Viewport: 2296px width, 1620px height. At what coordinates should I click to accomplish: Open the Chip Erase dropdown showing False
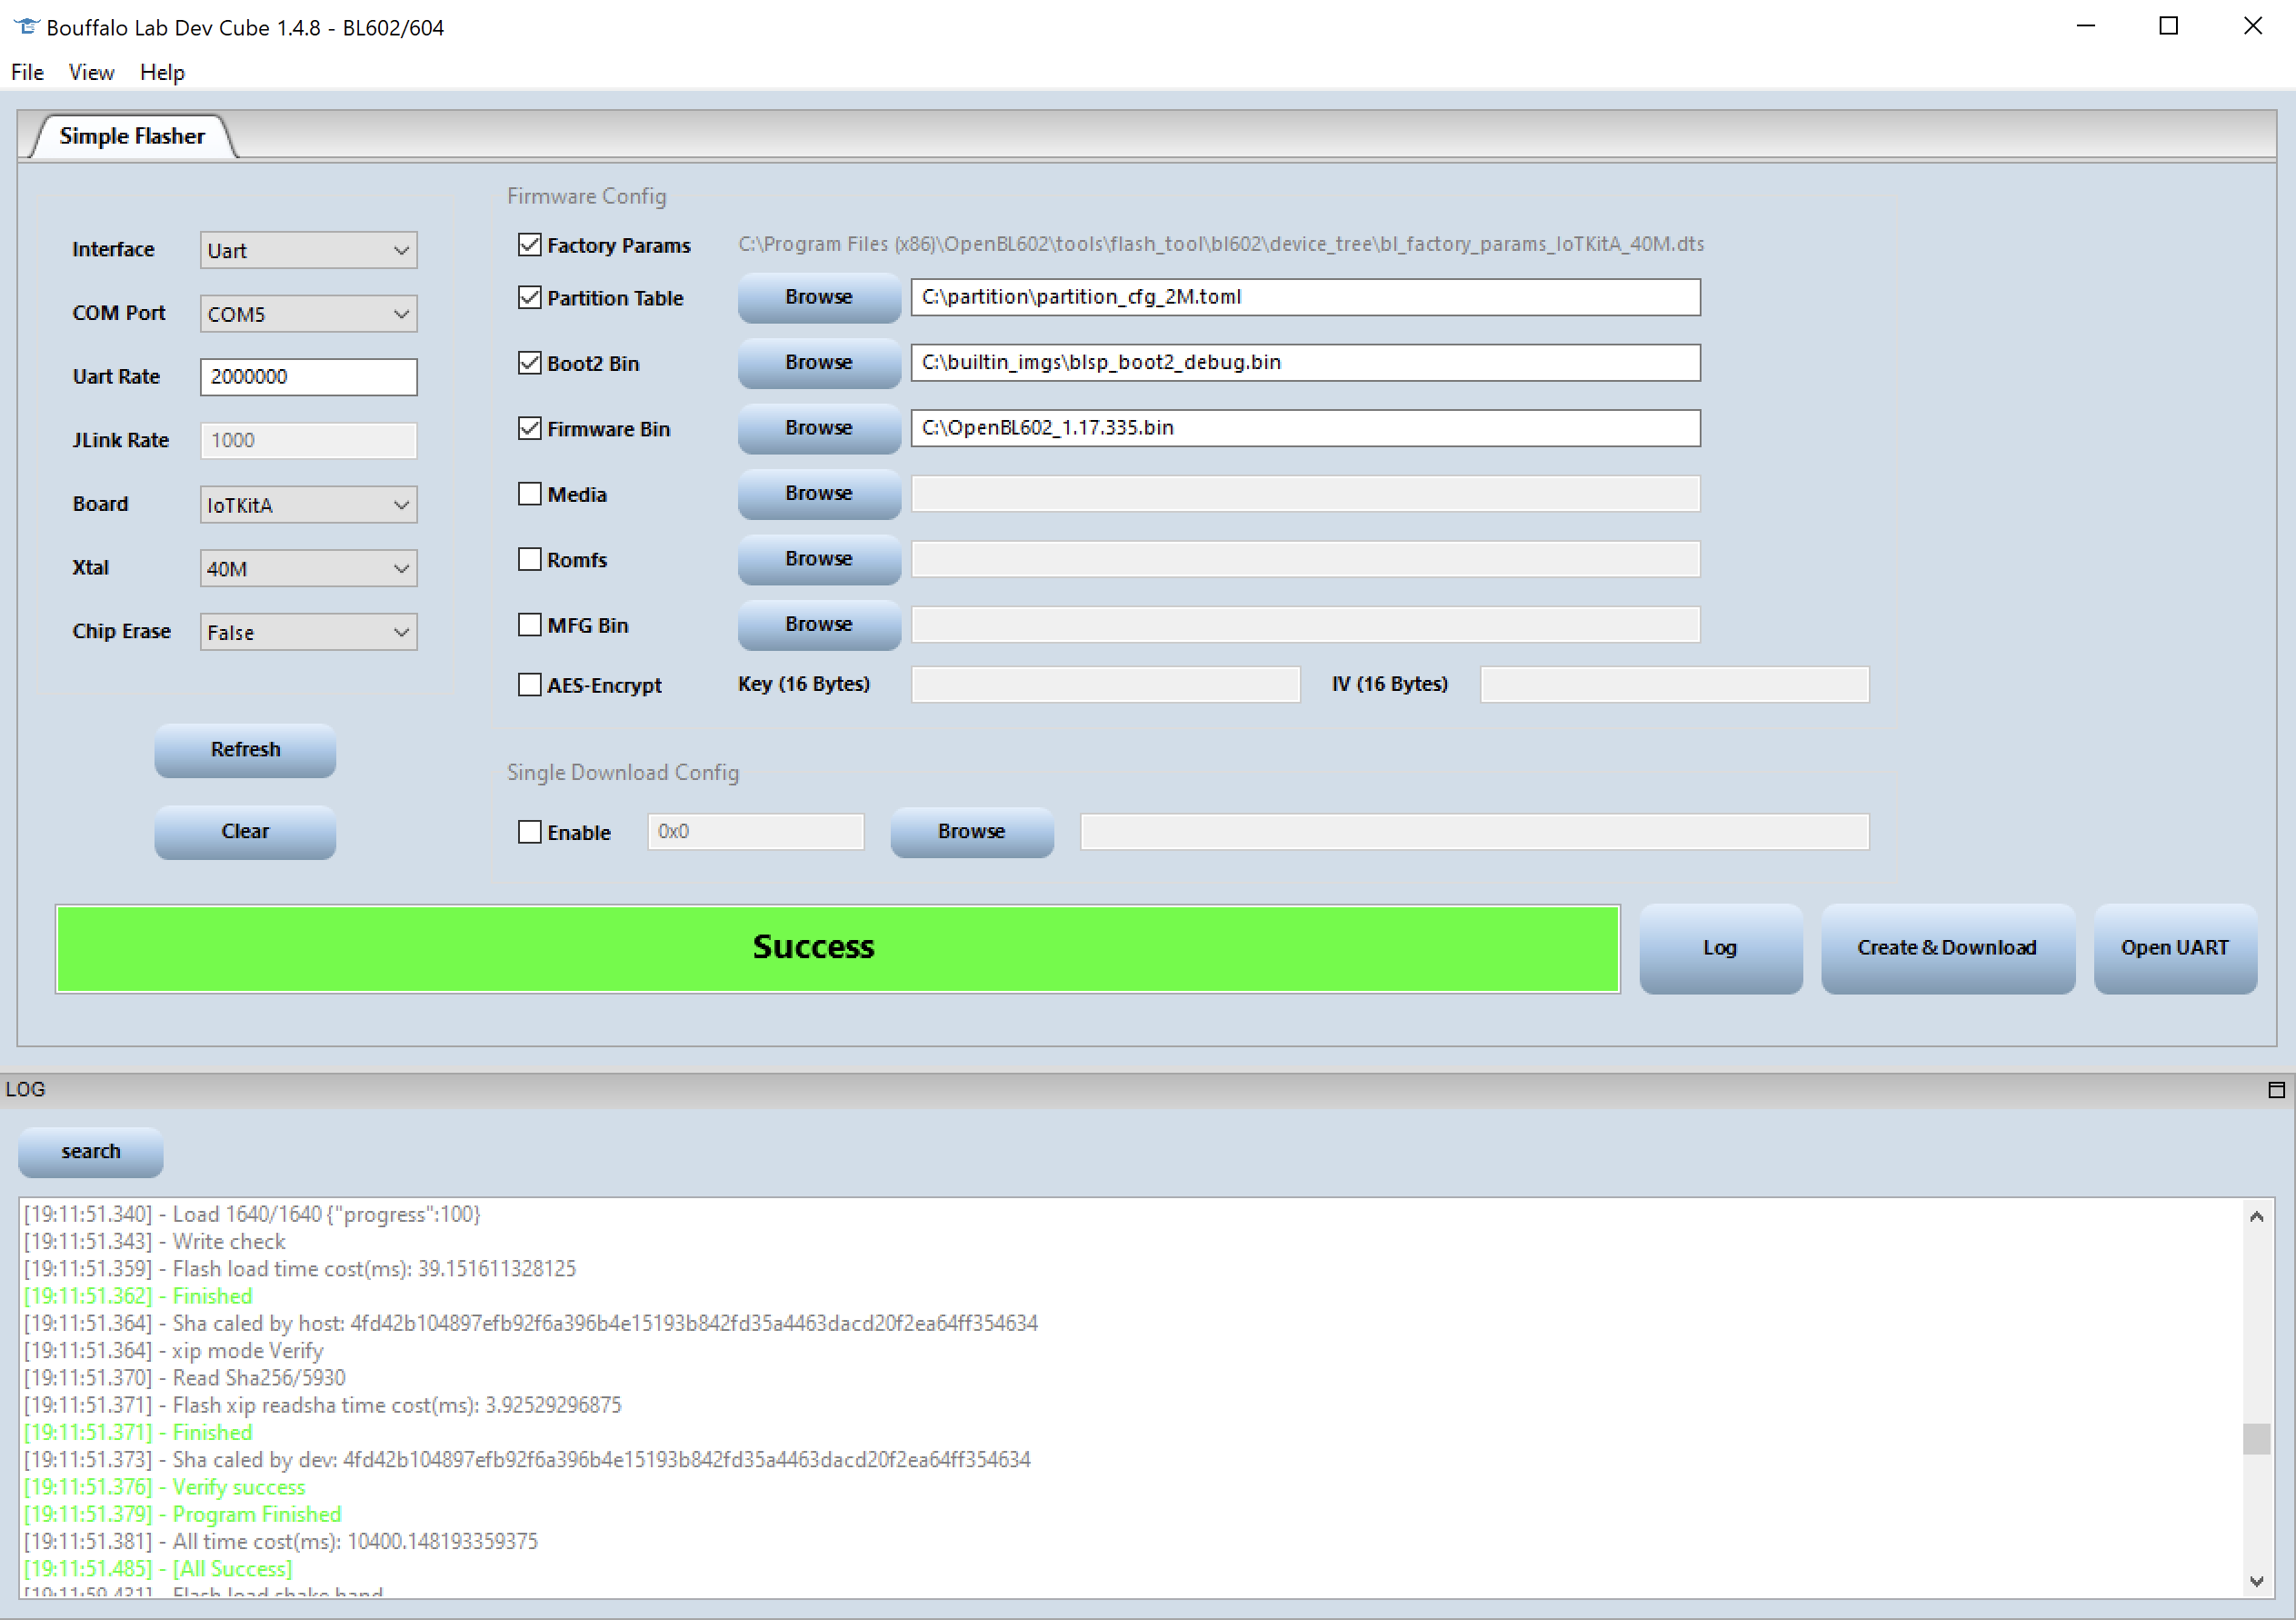(x=308, y=632)
